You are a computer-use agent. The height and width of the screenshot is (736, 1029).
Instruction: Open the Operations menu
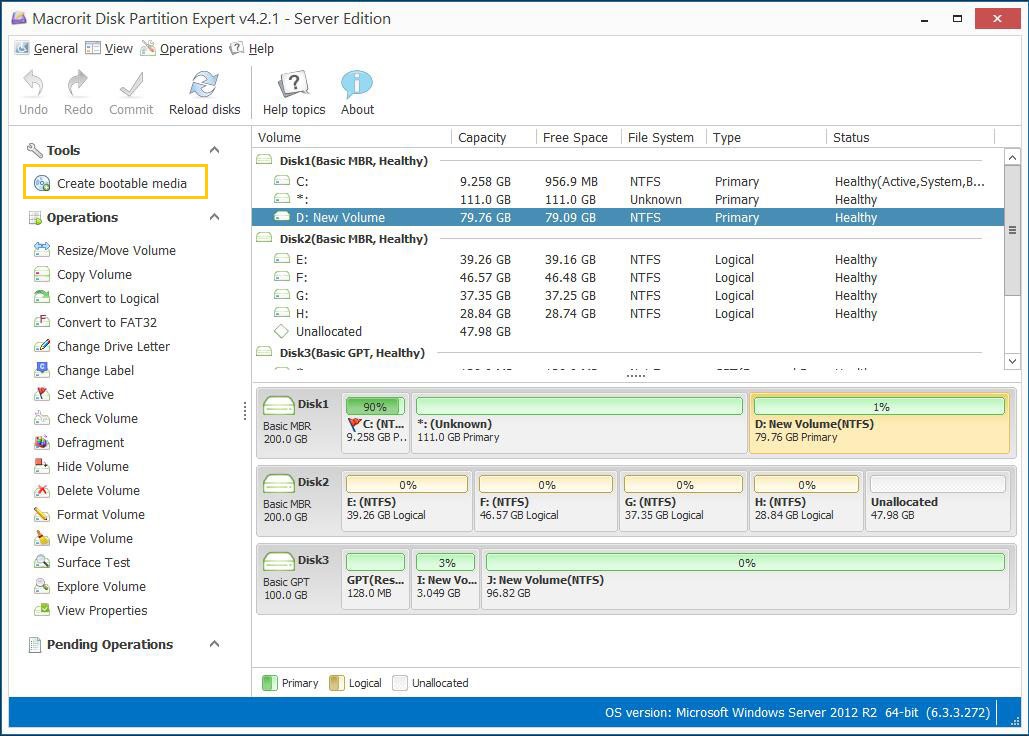point(182,48)
